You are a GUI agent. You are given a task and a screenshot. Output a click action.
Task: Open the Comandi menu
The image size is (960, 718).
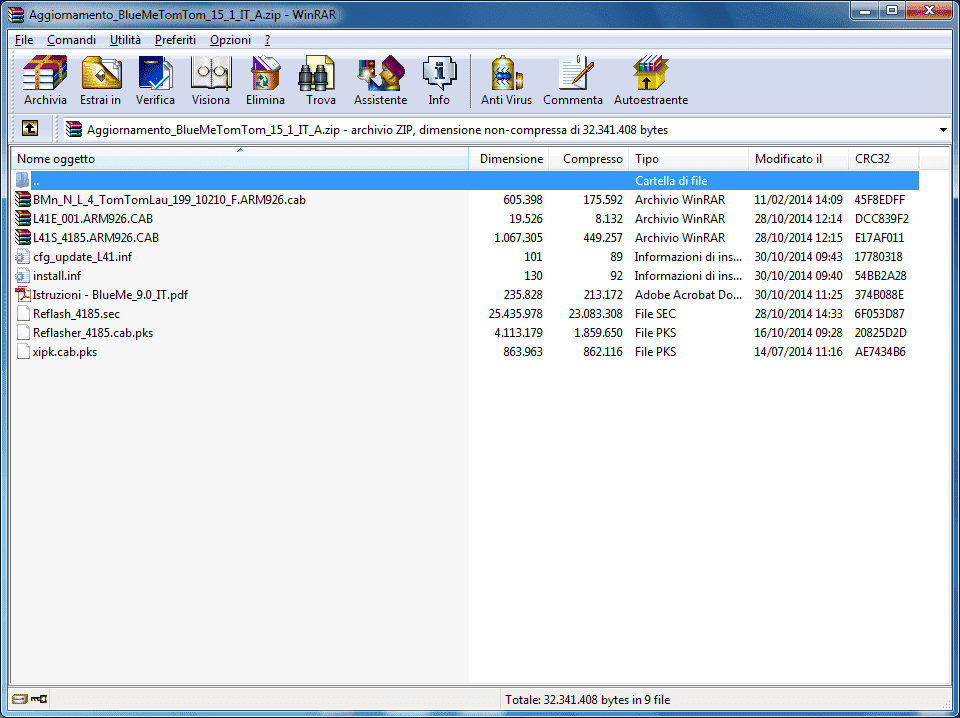pos(72,40)
